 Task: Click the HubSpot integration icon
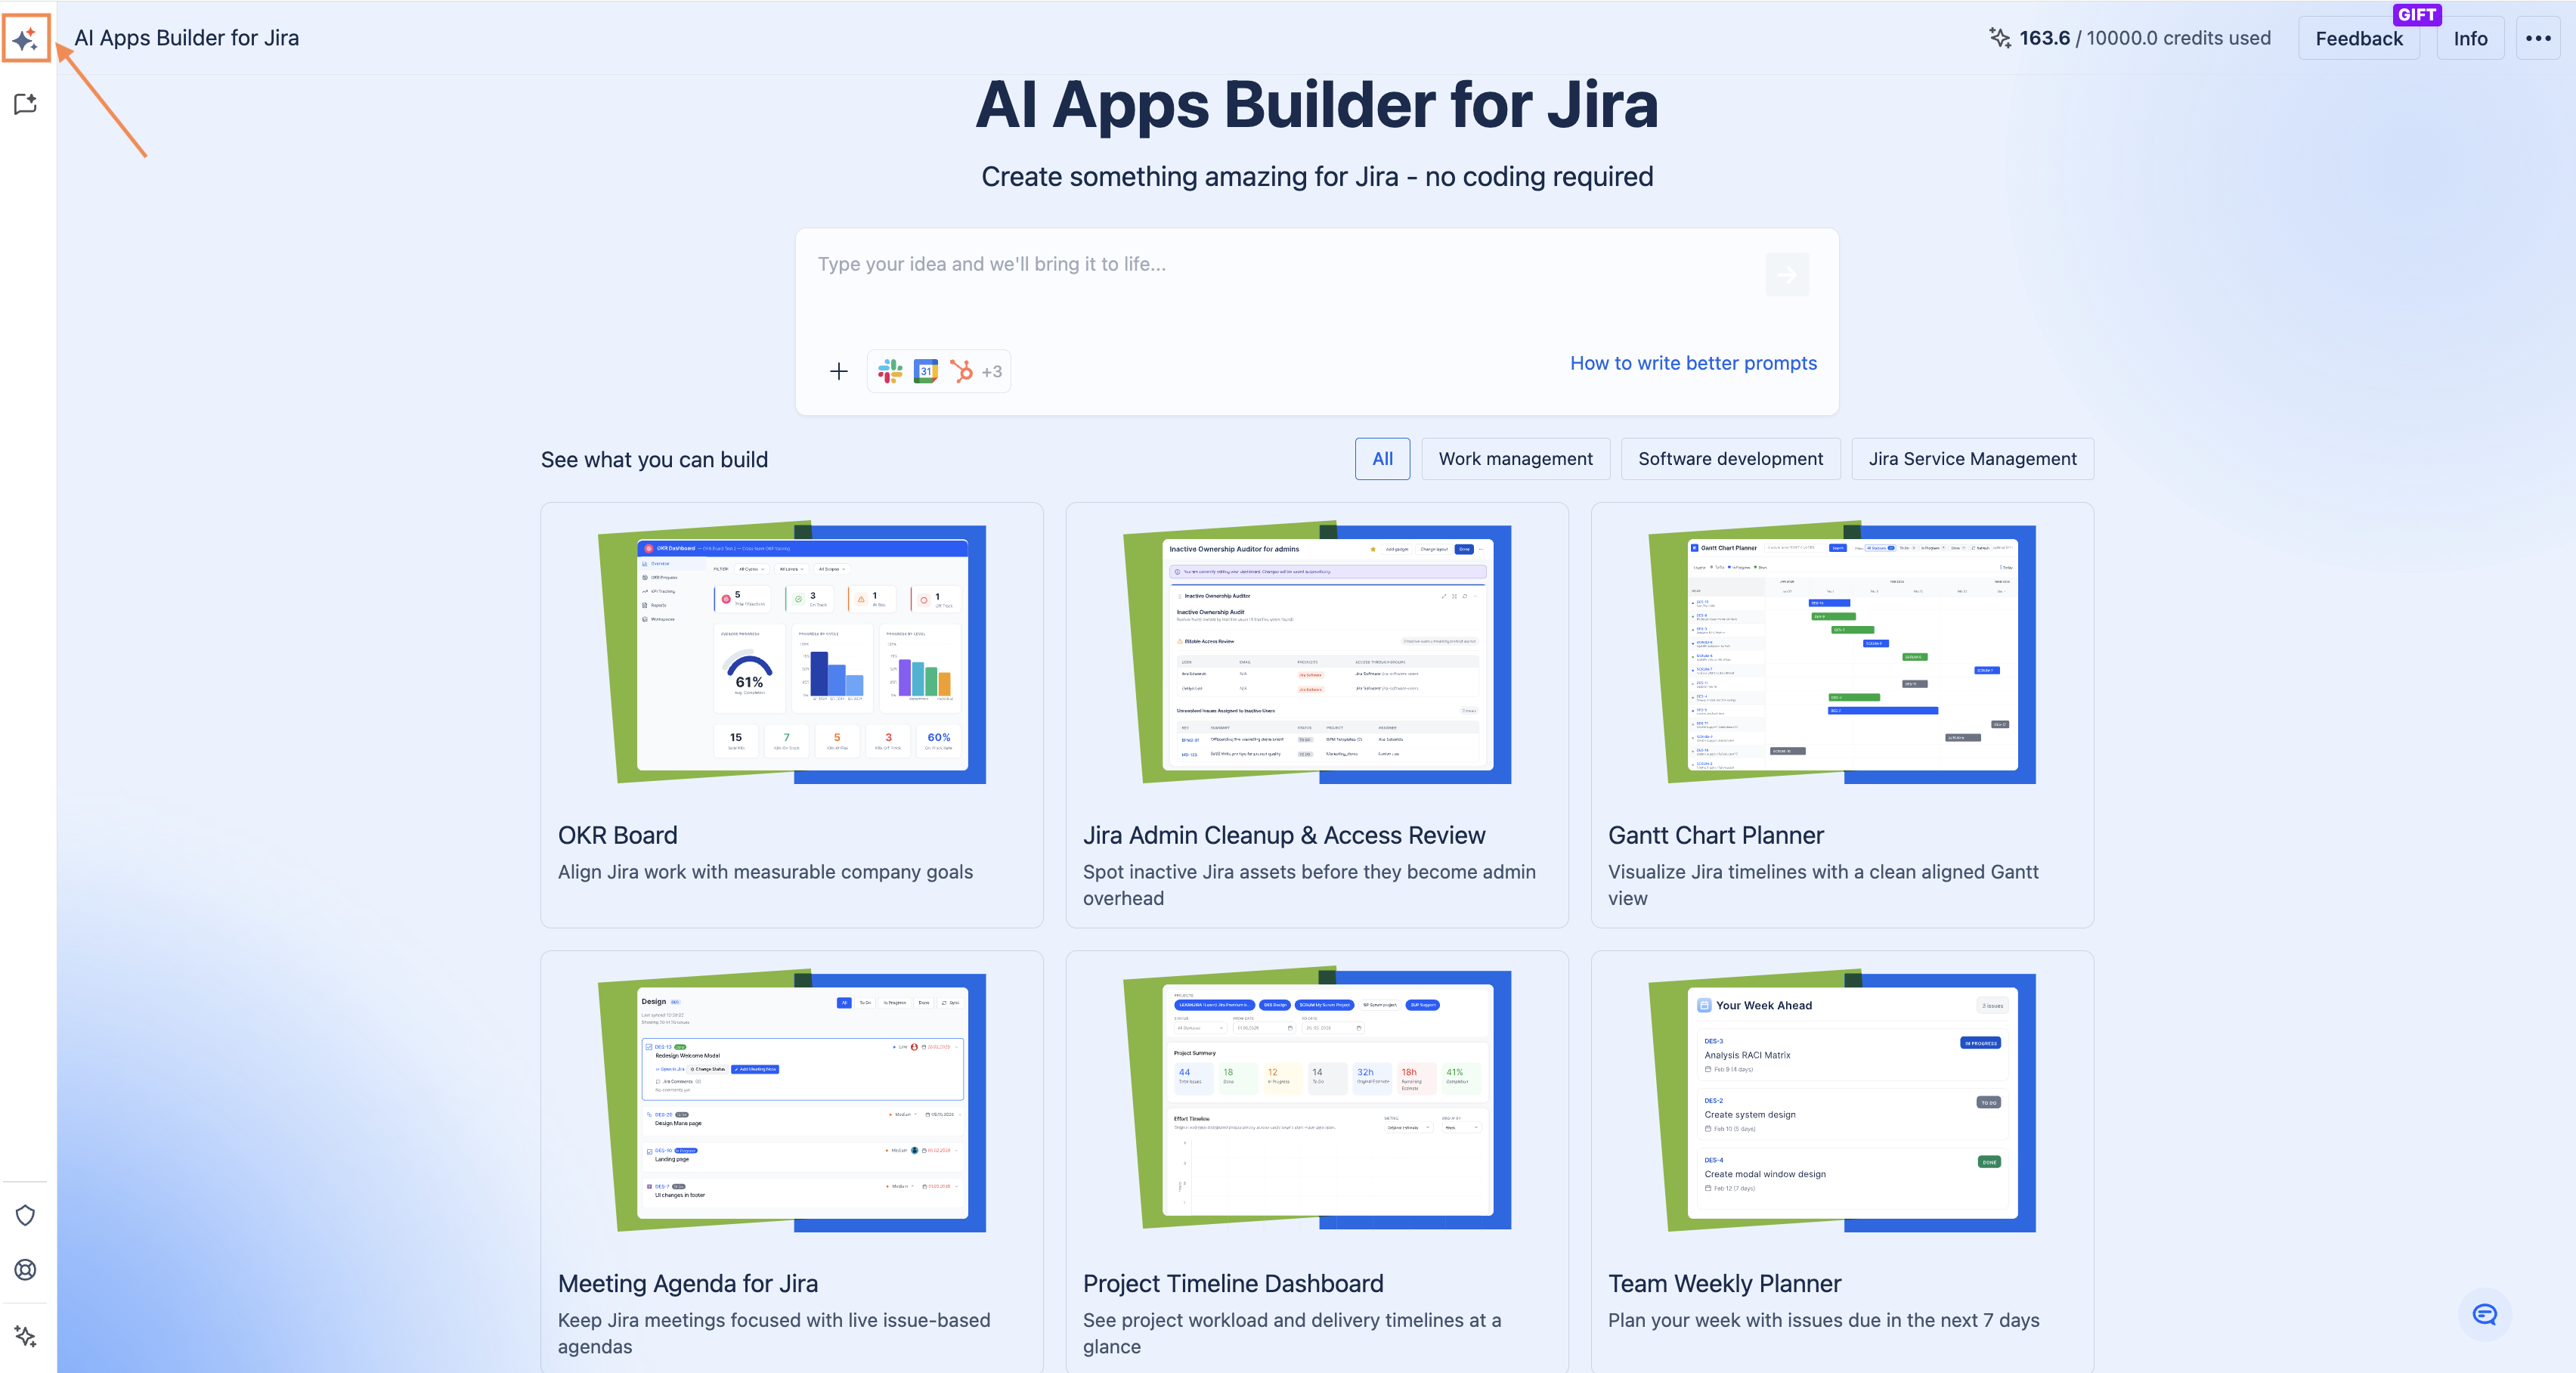point(961,371)
